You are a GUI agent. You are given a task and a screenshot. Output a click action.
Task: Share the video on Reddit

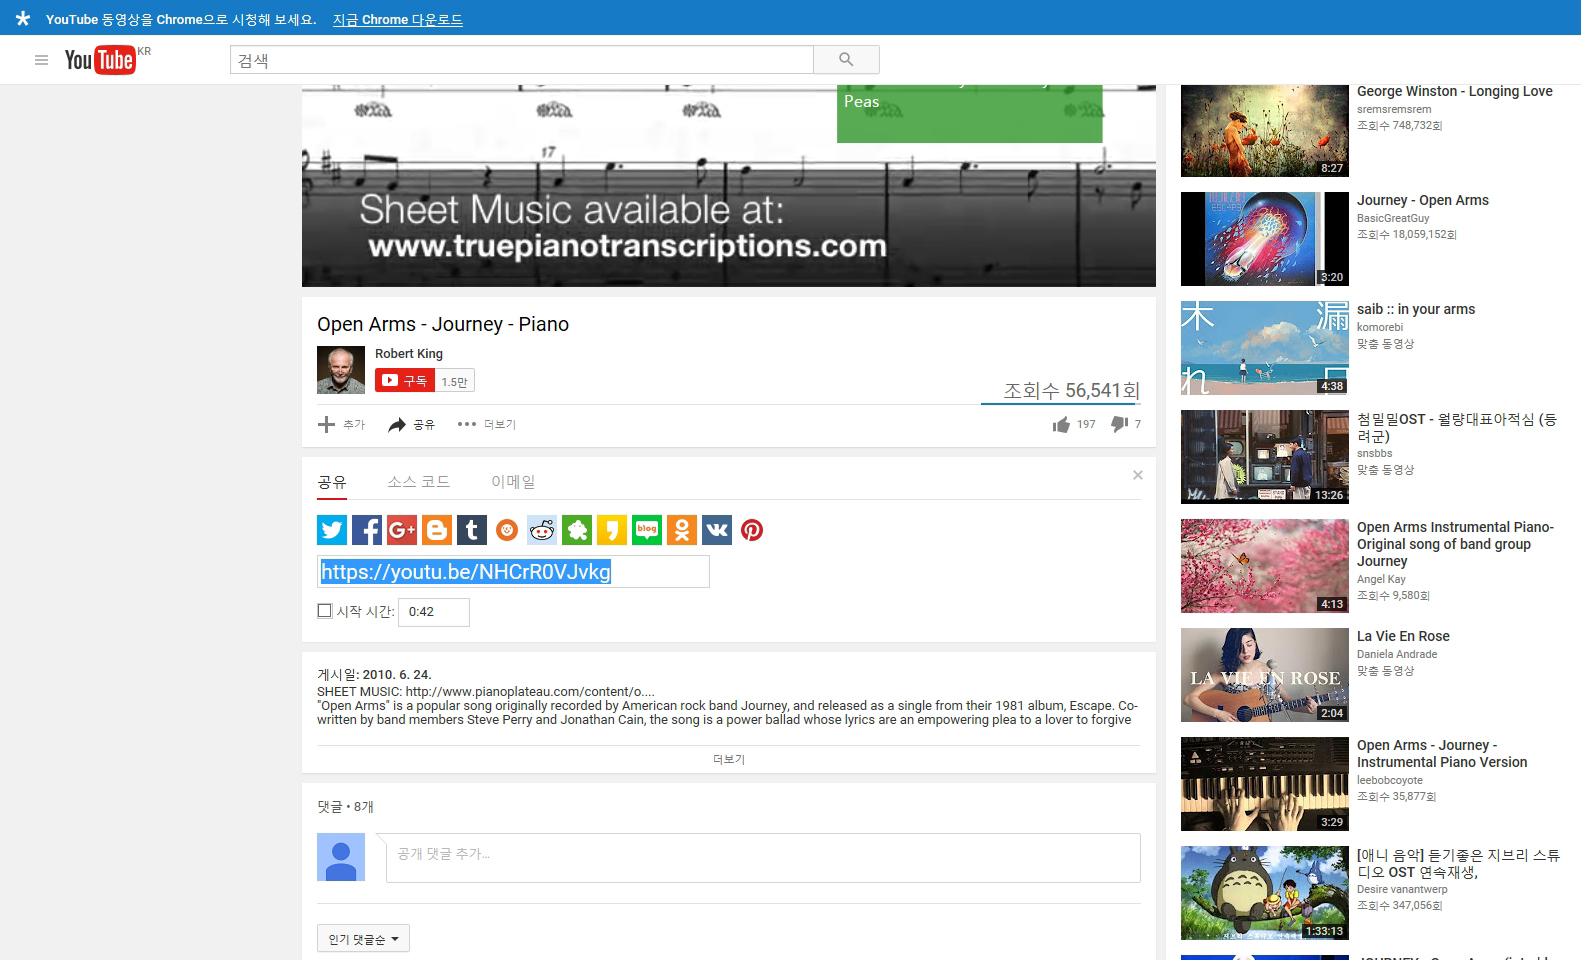click(x=542, y=530)
